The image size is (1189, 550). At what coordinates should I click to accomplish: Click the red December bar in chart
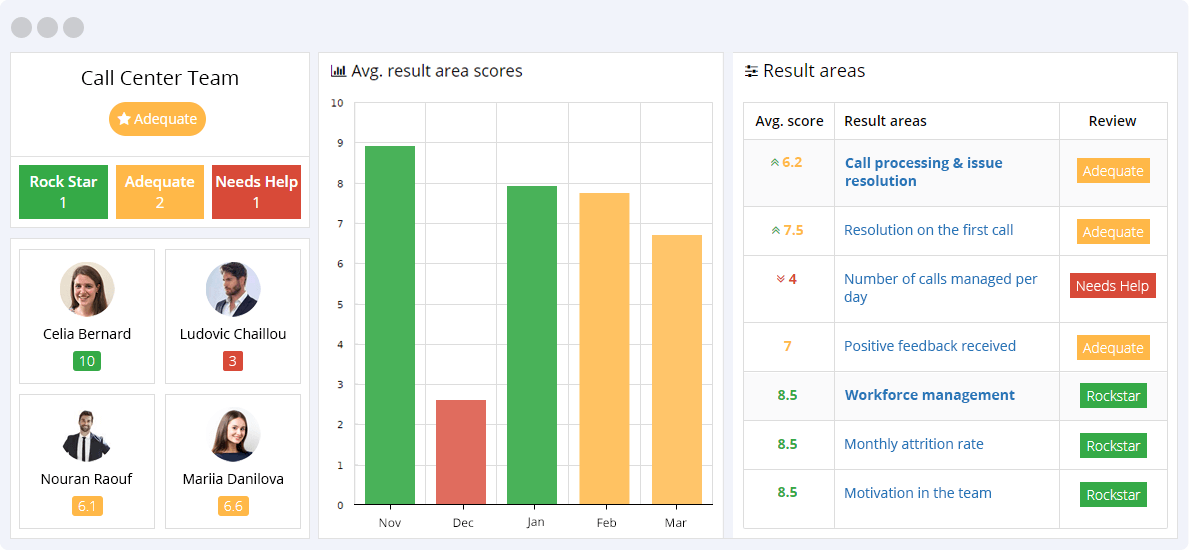point(461,452)
